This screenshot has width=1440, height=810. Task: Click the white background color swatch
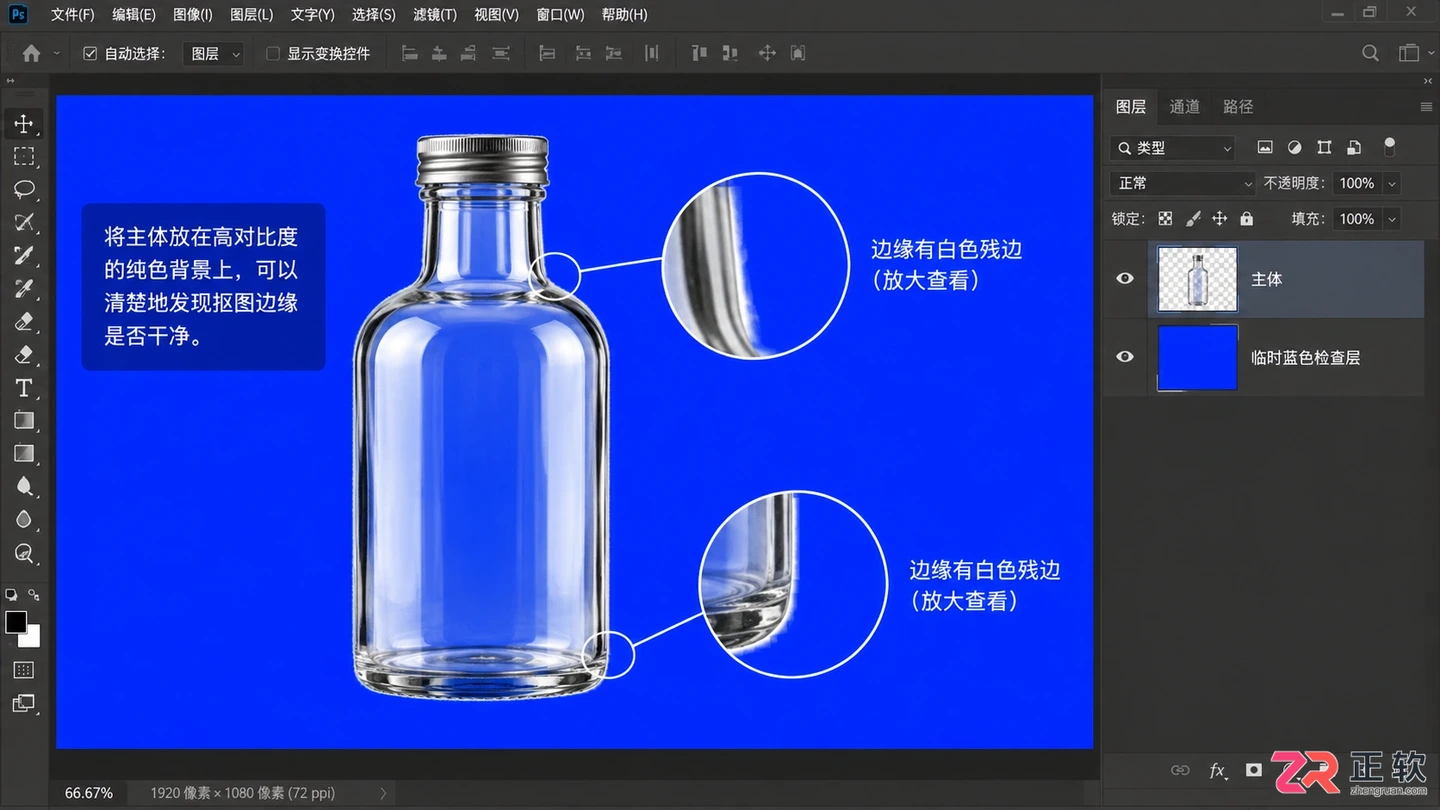33,638
